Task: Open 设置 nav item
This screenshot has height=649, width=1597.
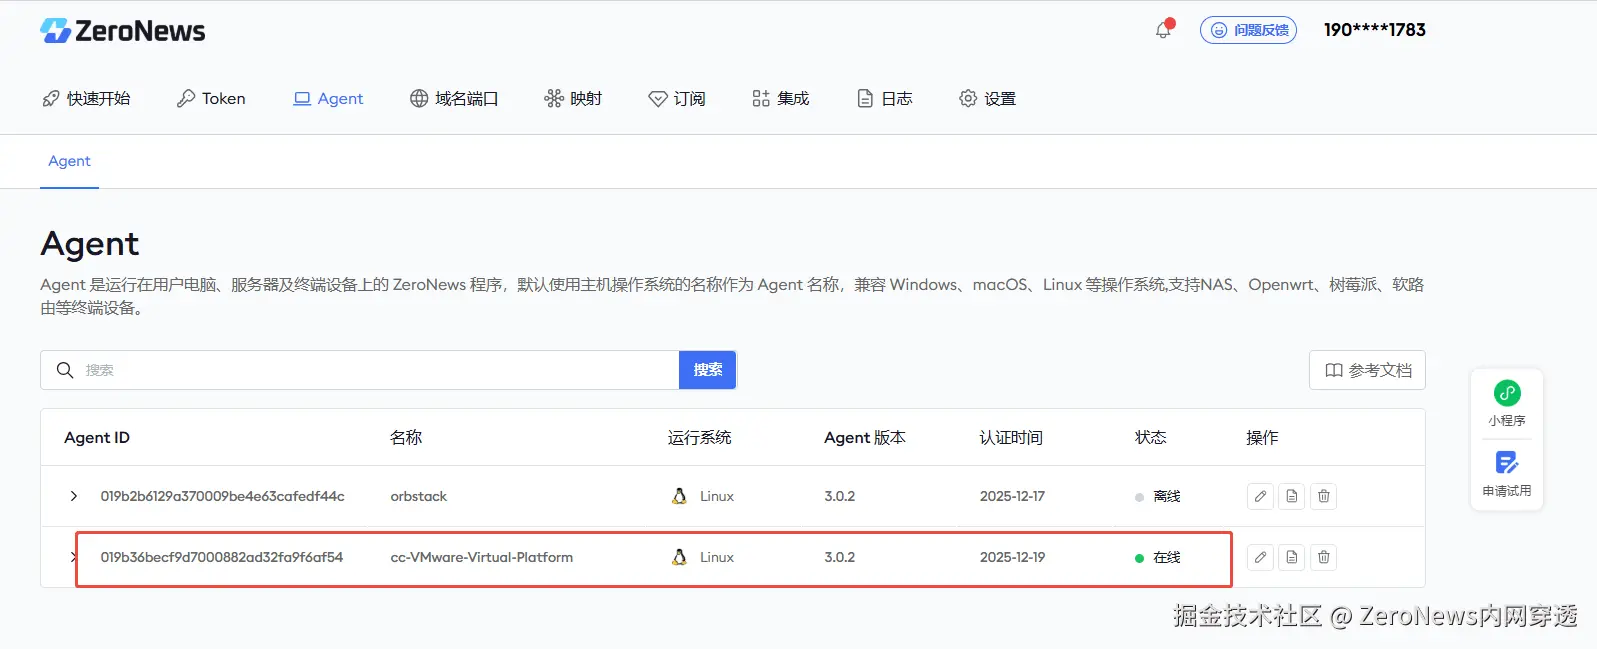Action: [x=988, y=98]
